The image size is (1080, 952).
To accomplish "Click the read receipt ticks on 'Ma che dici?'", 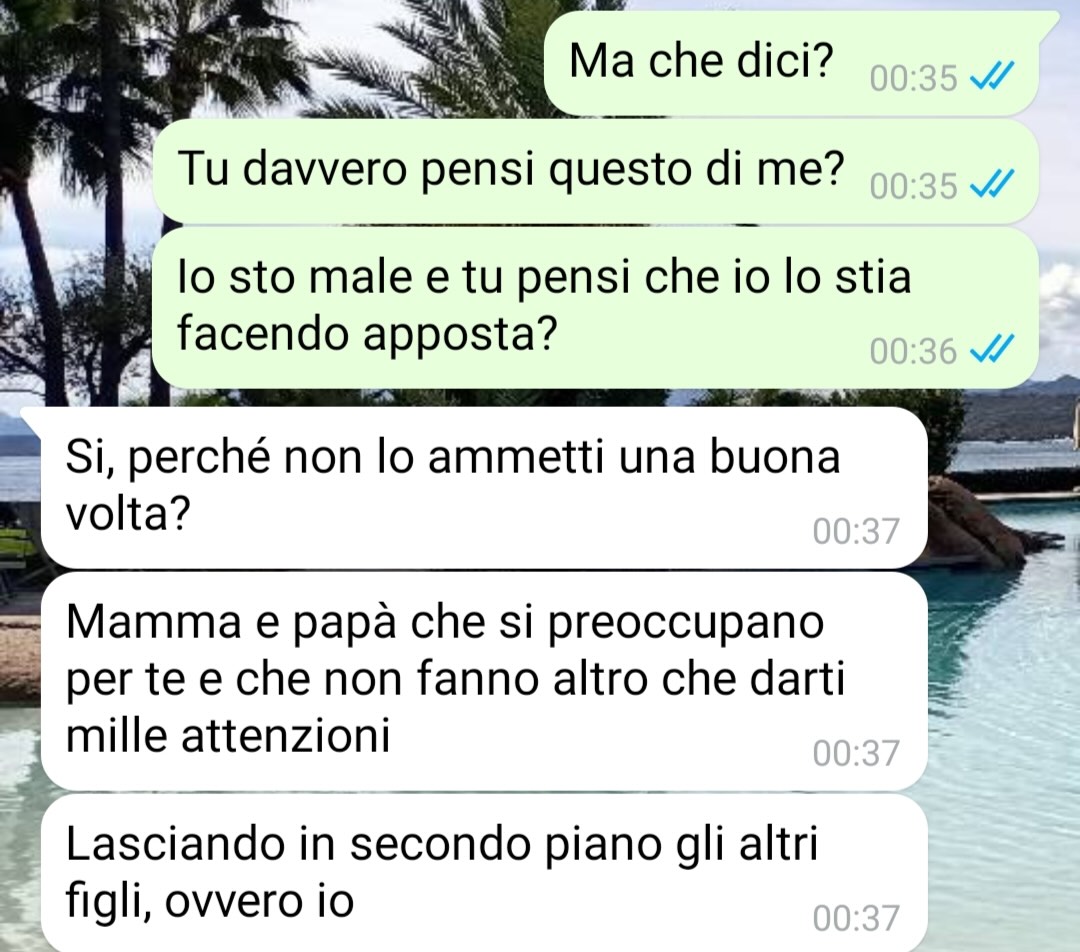I will 992,76.
